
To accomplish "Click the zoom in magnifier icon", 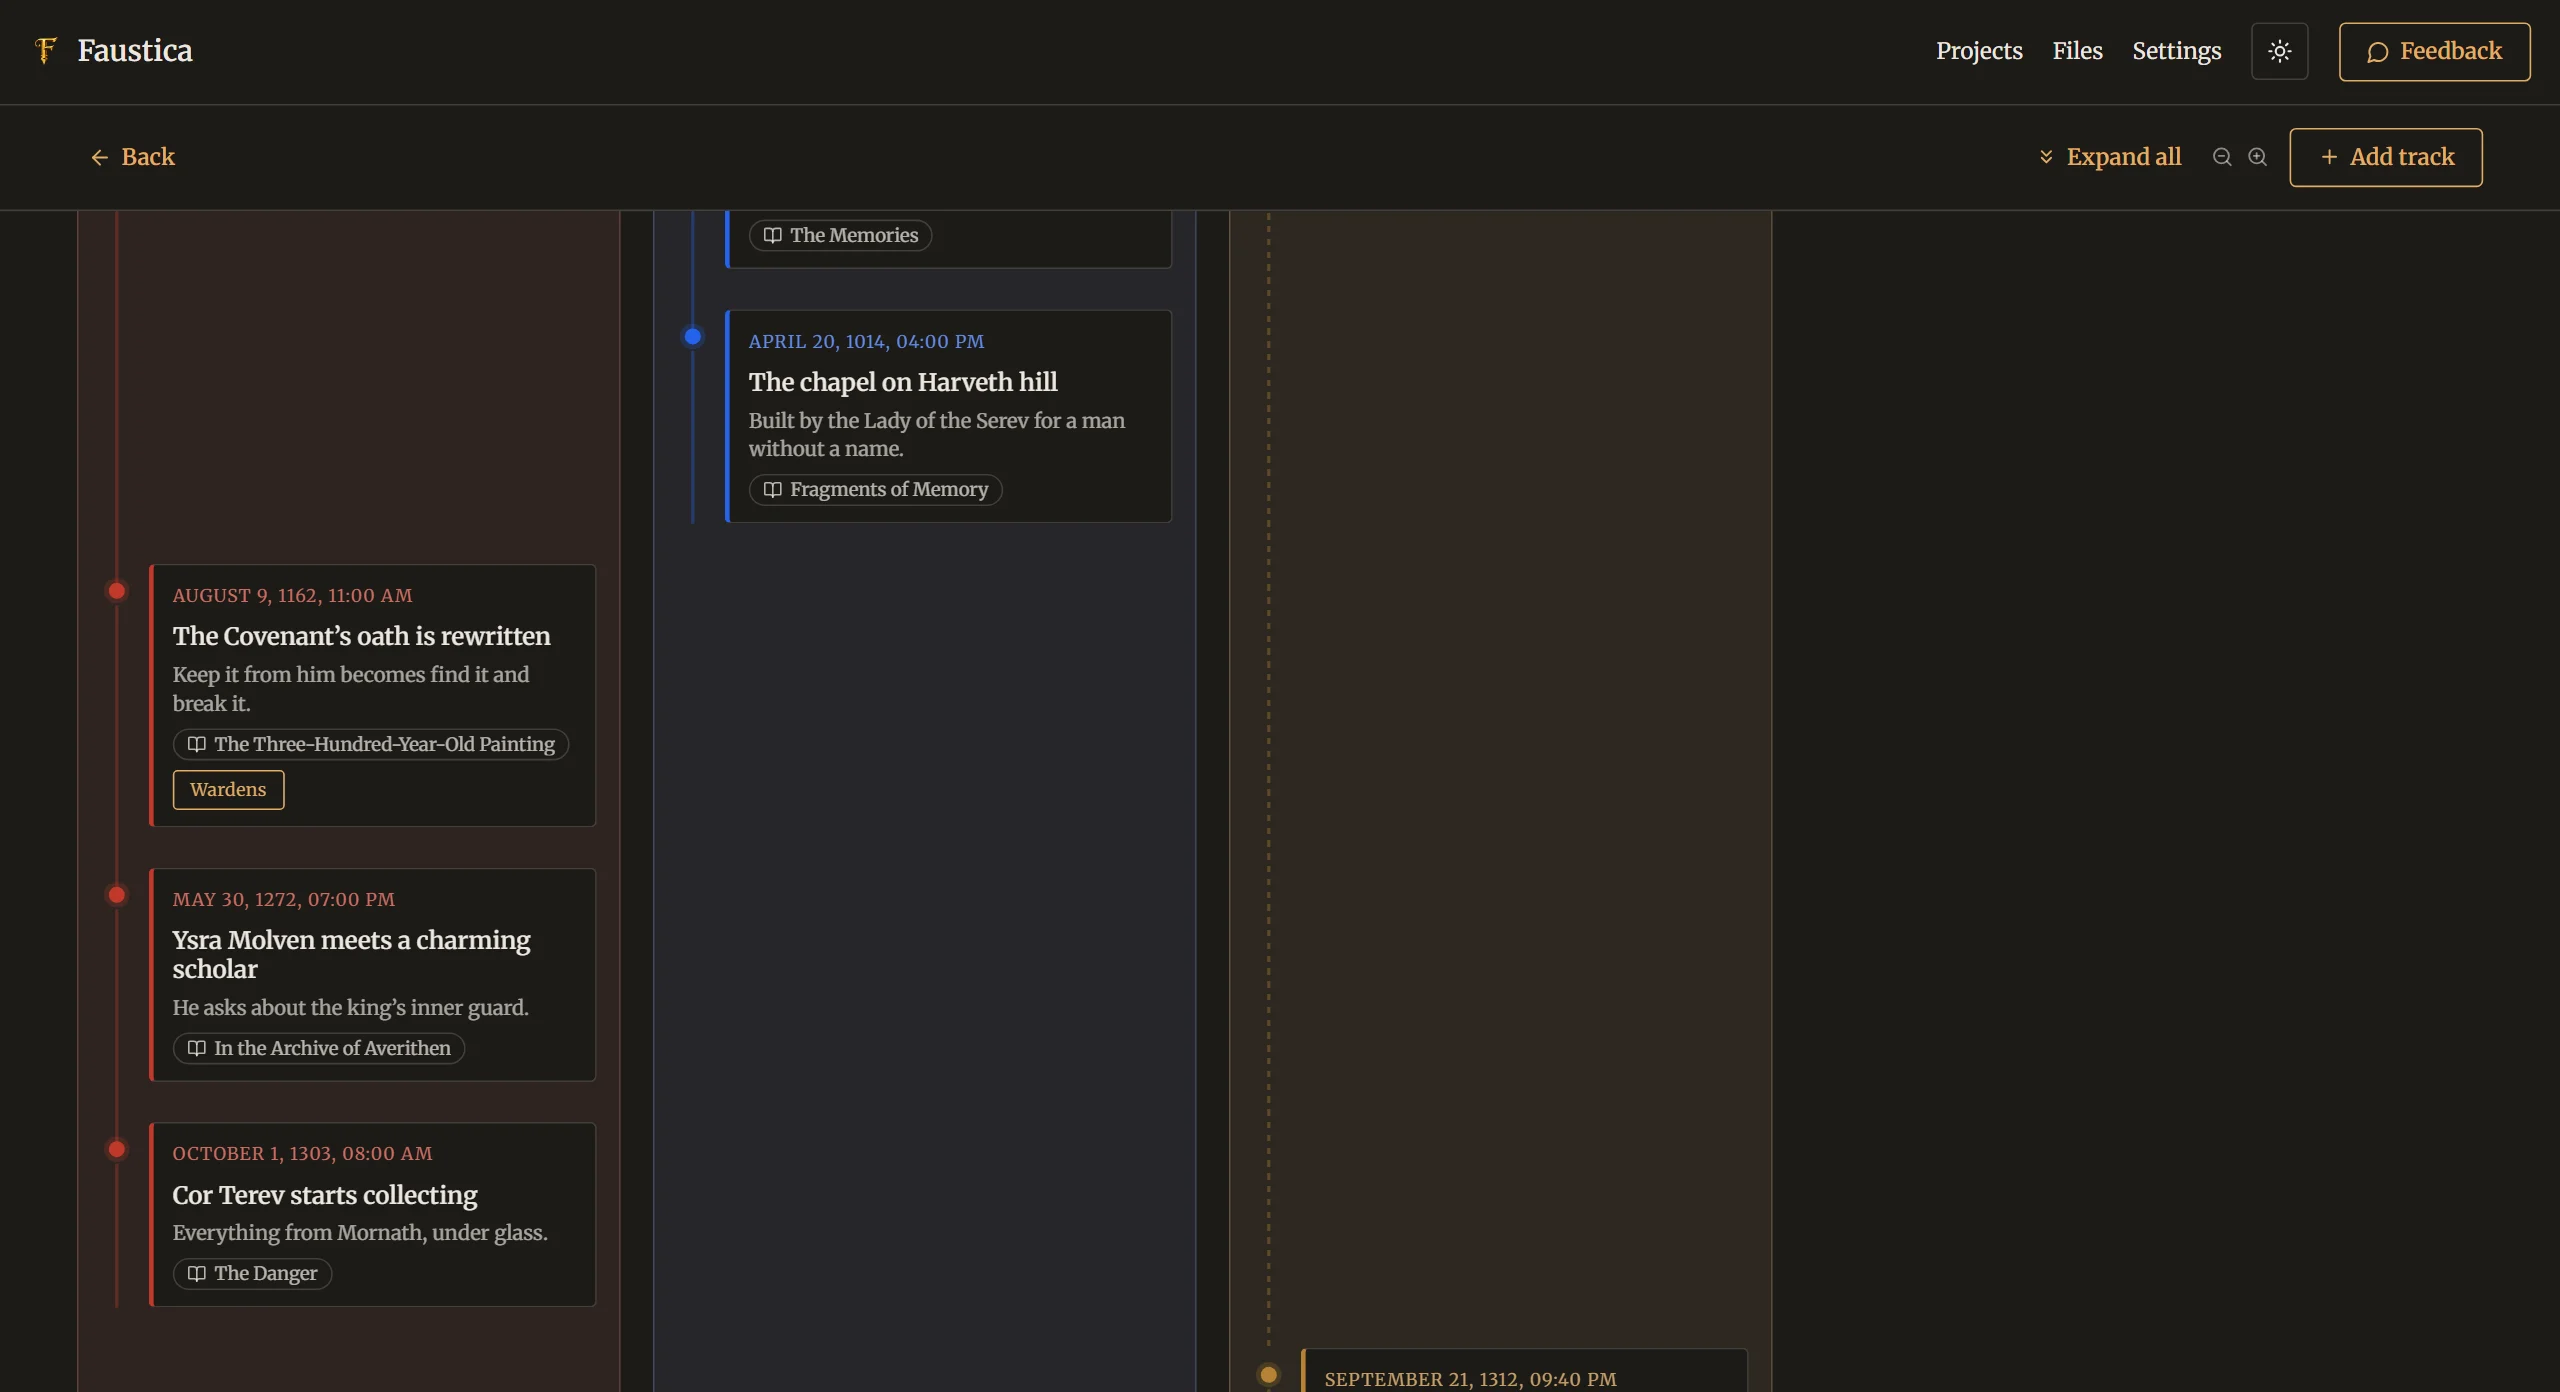I will [x=2257, y=157].
